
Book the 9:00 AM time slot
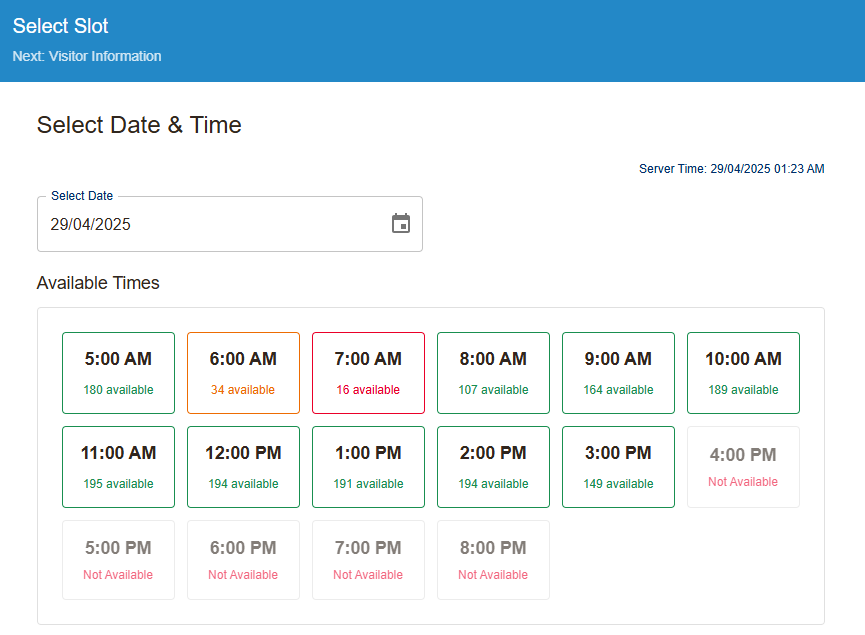[x=618, y=372]
